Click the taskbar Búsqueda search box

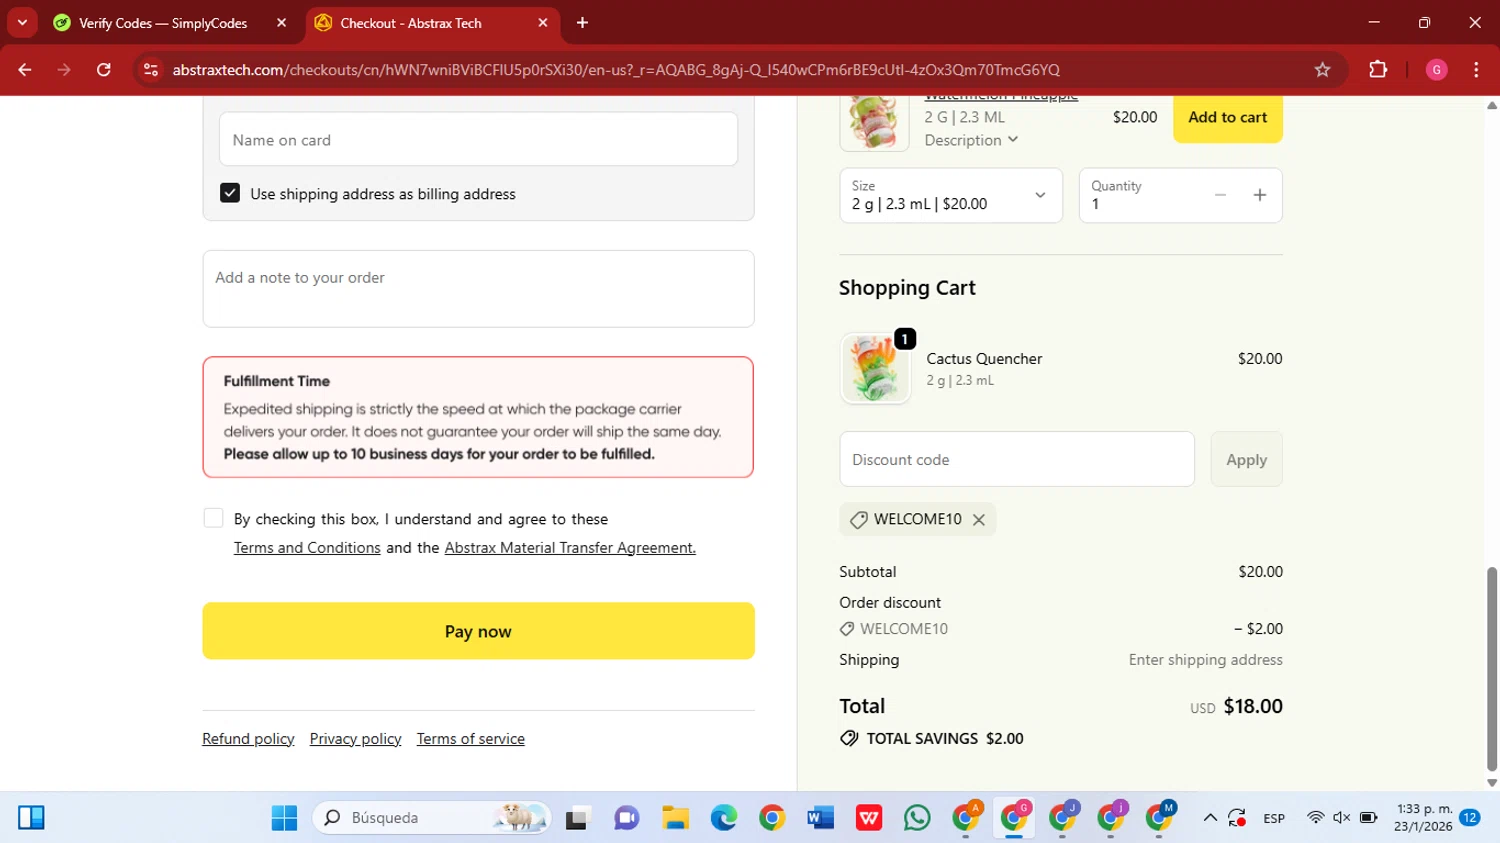click(x=432, y=818)
